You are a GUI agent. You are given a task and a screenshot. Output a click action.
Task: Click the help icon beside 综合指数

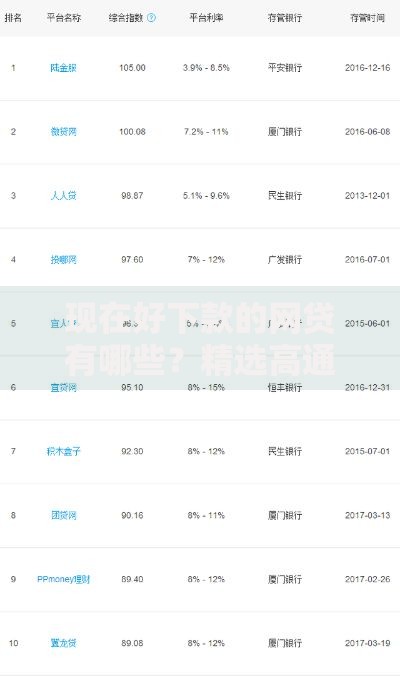pyautogui.click(x=151, y=18)
